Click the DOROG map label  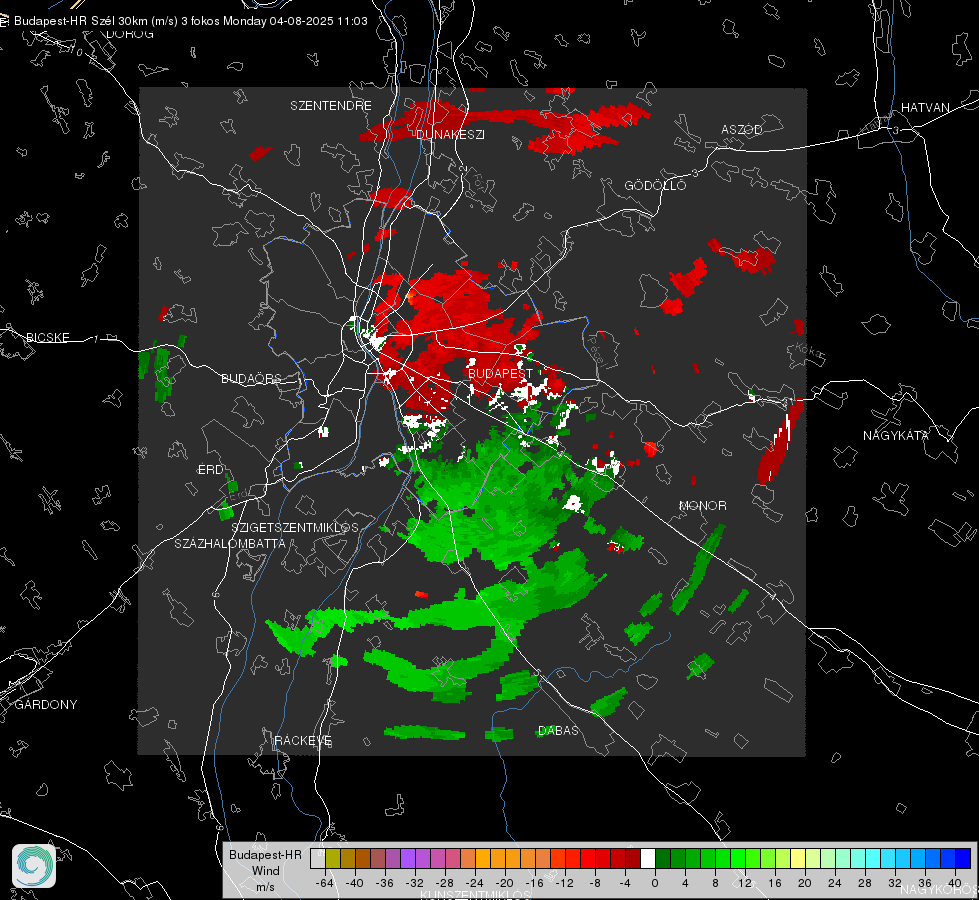[x=130, y=34]
